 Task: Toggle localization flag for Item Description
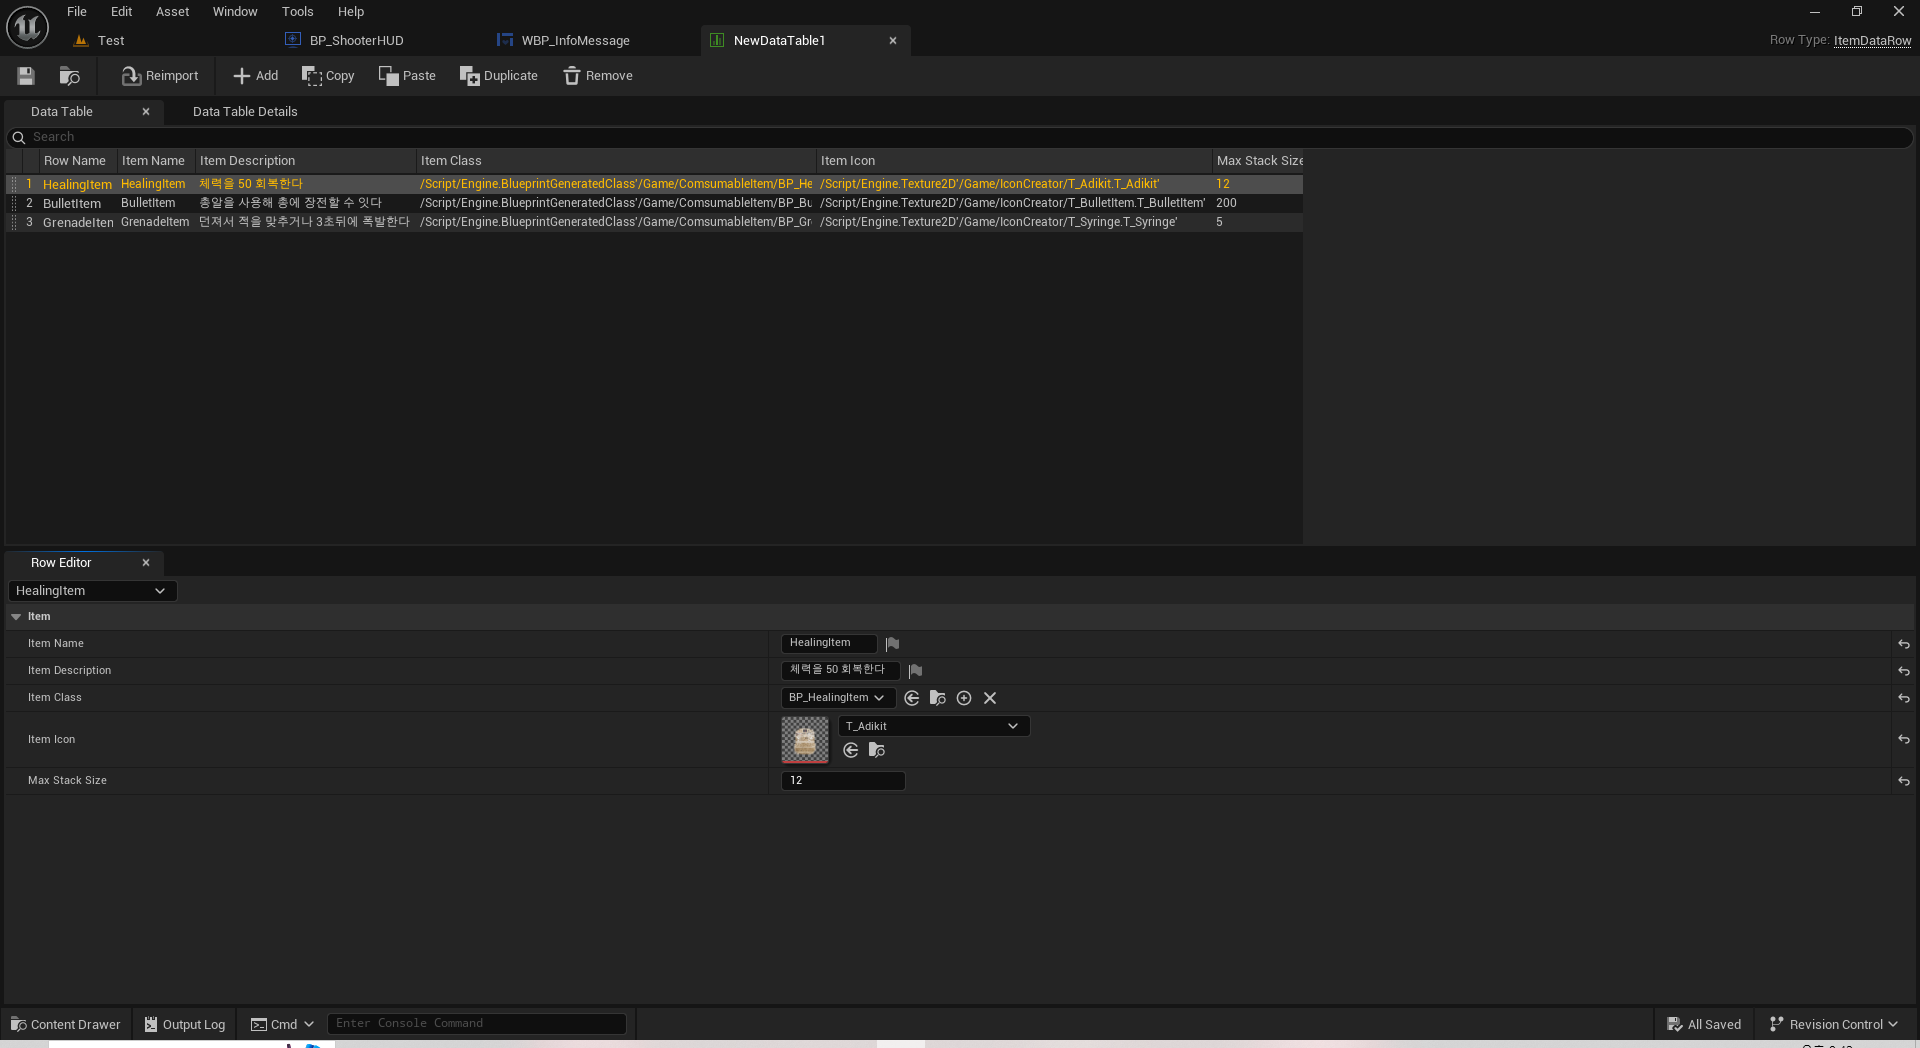[x=915, y=670]
